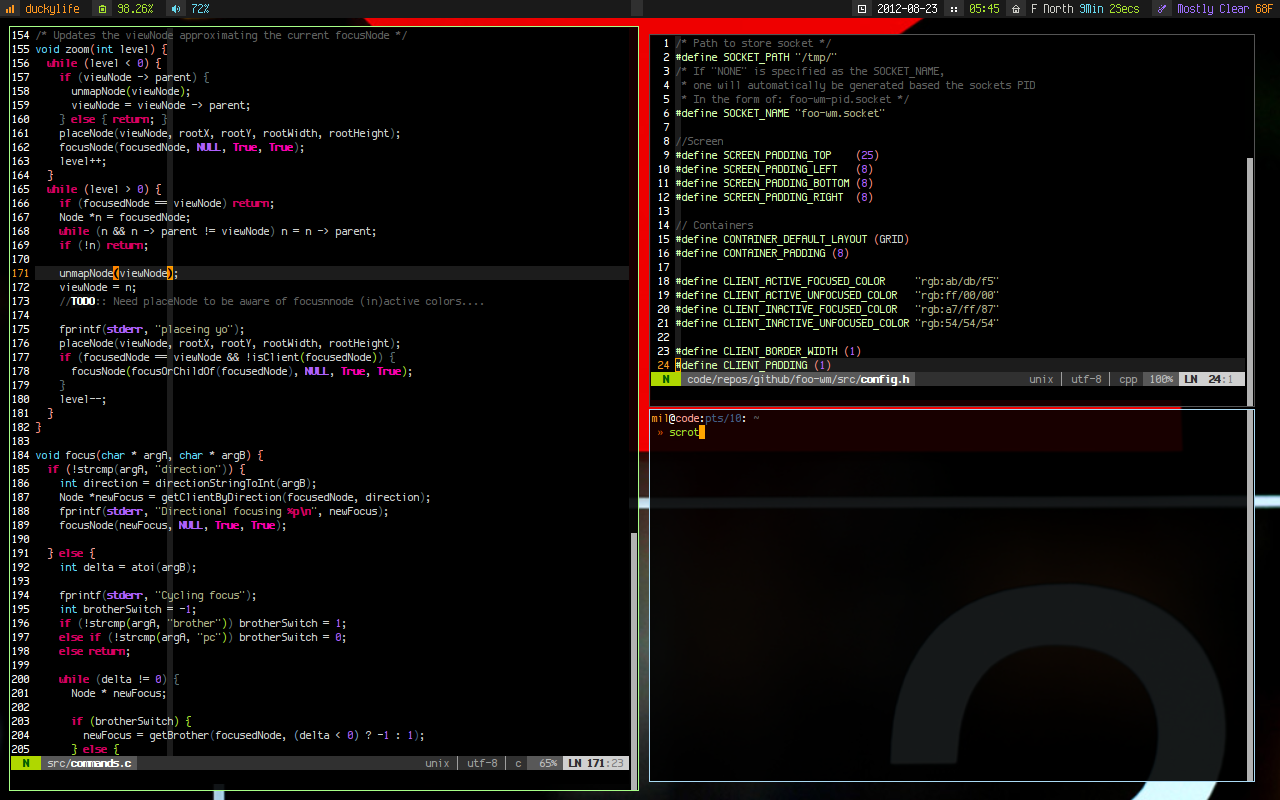
Task: Click line 172 'viewNode = n;'
Action: [97, 287]
